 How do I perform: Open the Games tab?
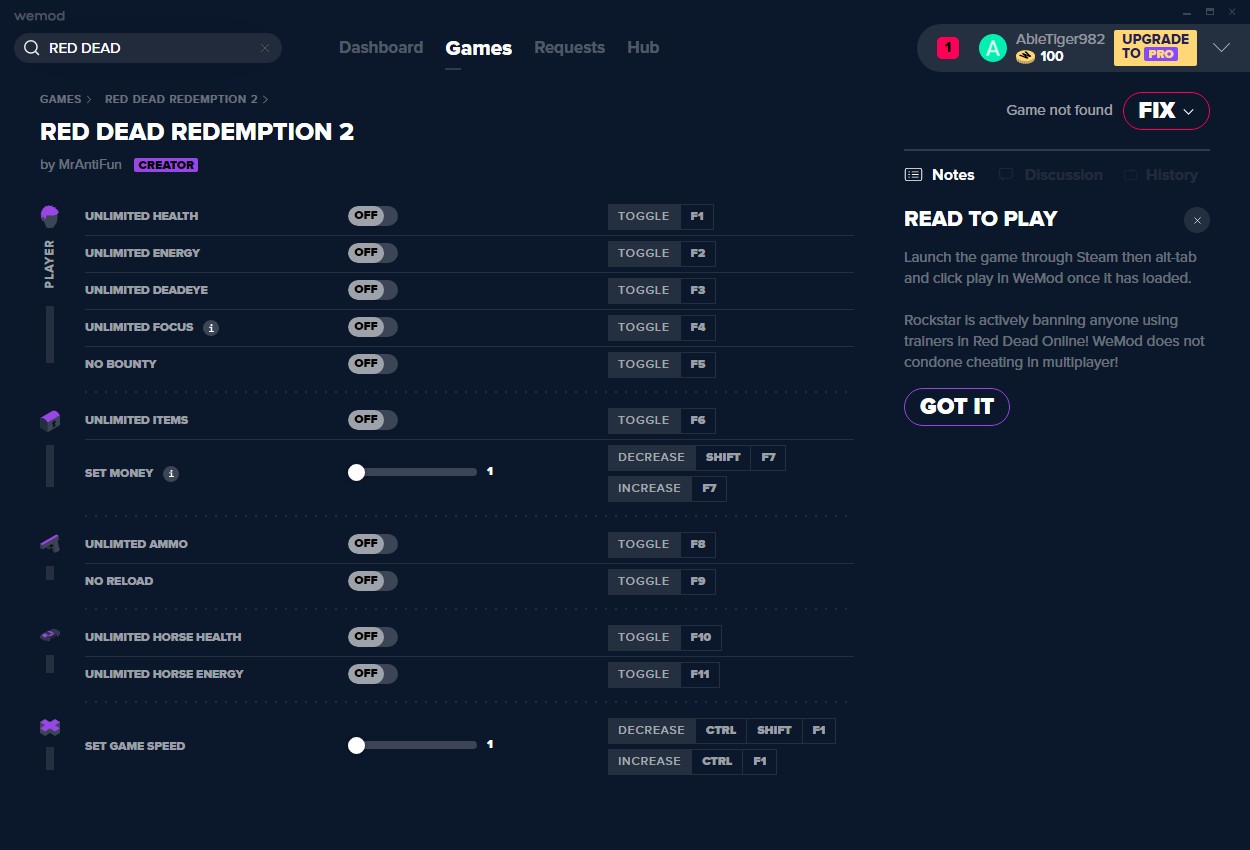click(x=479, y=47)
